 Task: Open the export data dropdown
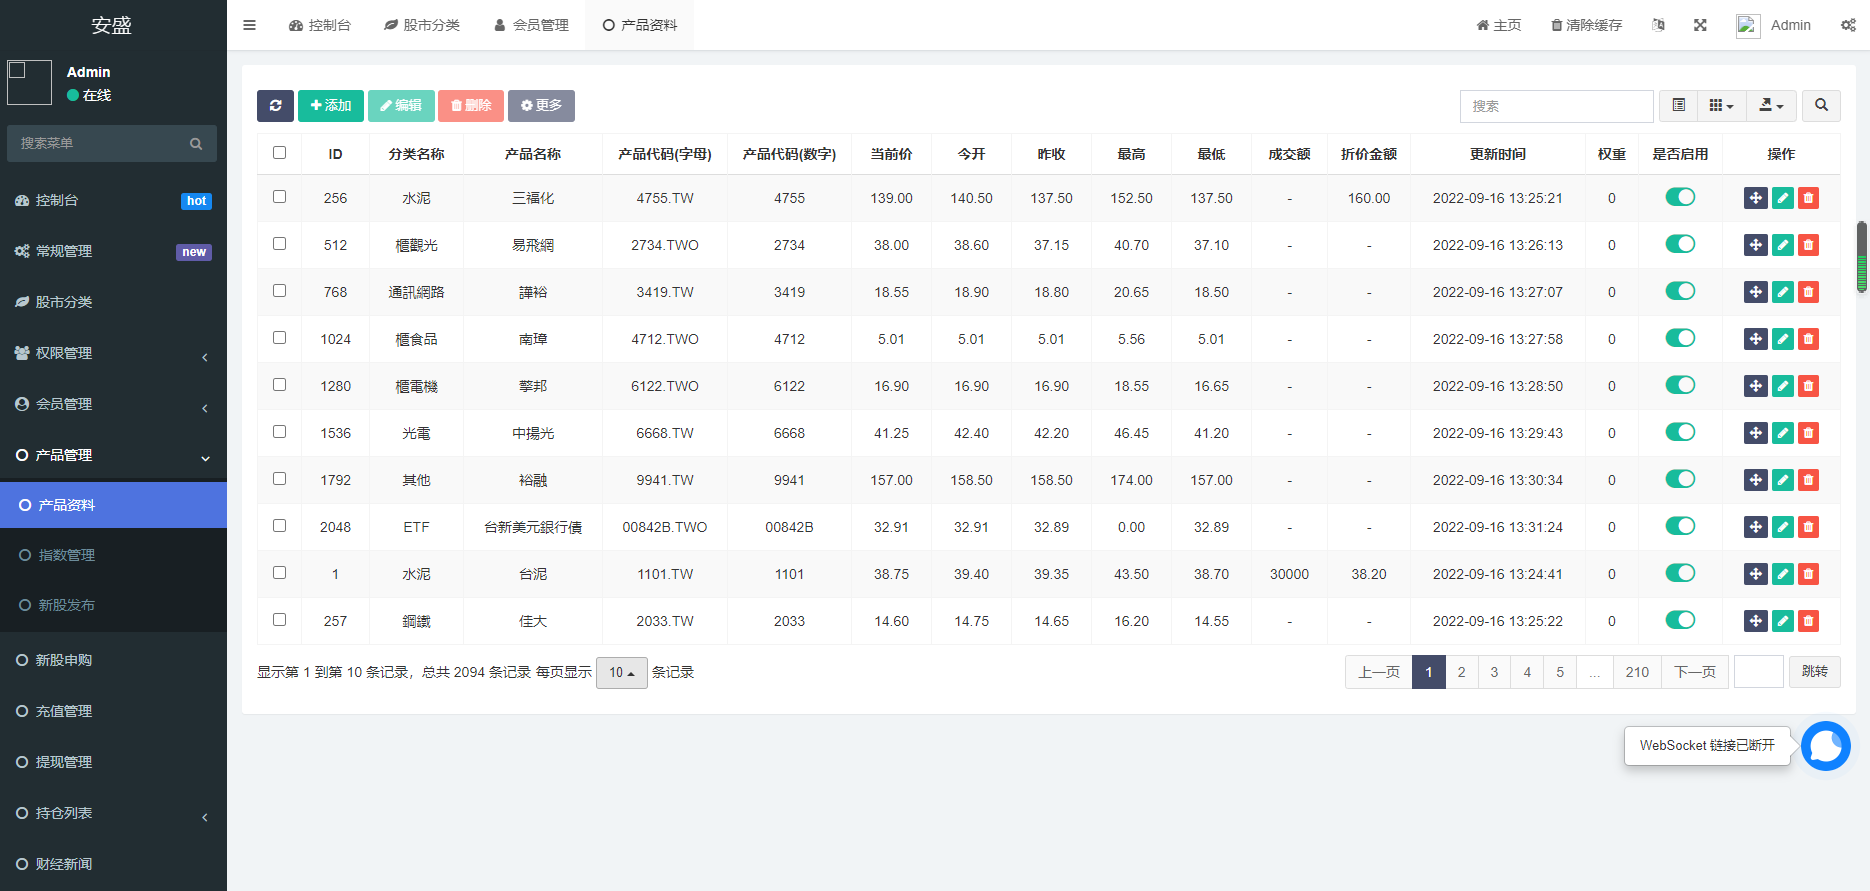click(1770, 106)
